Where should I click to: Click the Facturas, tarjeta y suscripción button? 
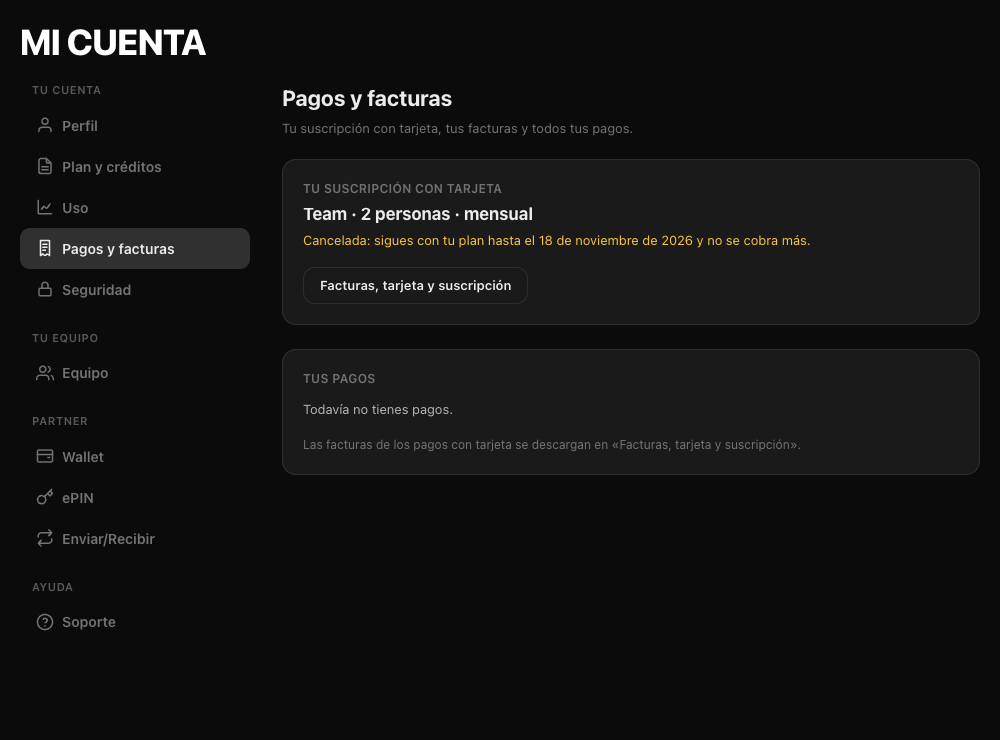[415, 285]
